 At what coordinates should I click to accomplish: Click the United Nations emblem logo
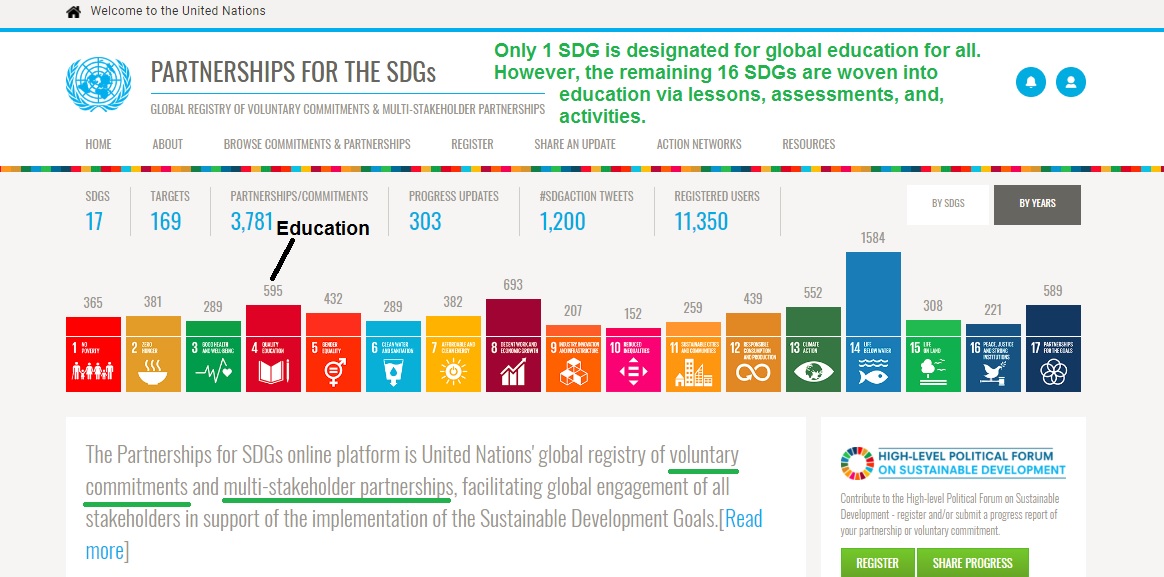99,84
